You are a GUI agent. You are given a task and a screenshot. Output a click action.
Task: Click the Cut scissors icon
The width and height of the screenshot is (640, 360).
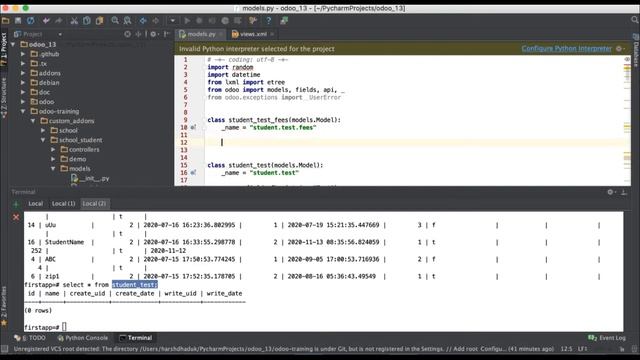coord(74,20)
